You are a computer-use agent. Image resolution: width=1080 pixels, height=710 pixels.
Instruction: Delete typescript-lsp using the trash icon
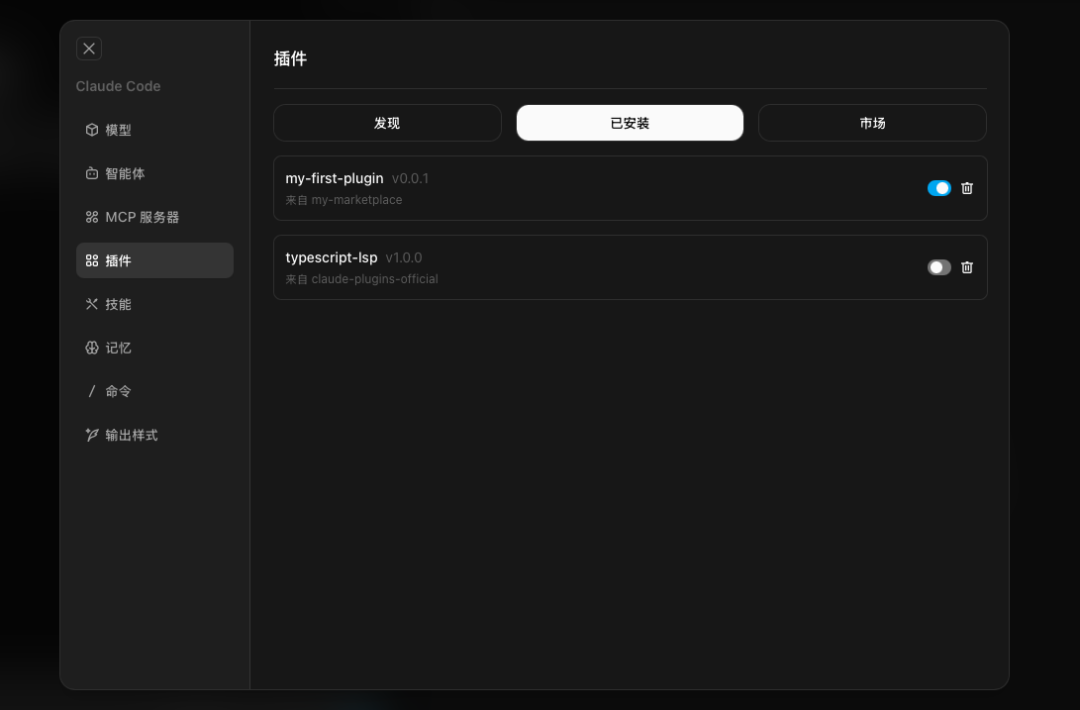click(x=967, y=267)
